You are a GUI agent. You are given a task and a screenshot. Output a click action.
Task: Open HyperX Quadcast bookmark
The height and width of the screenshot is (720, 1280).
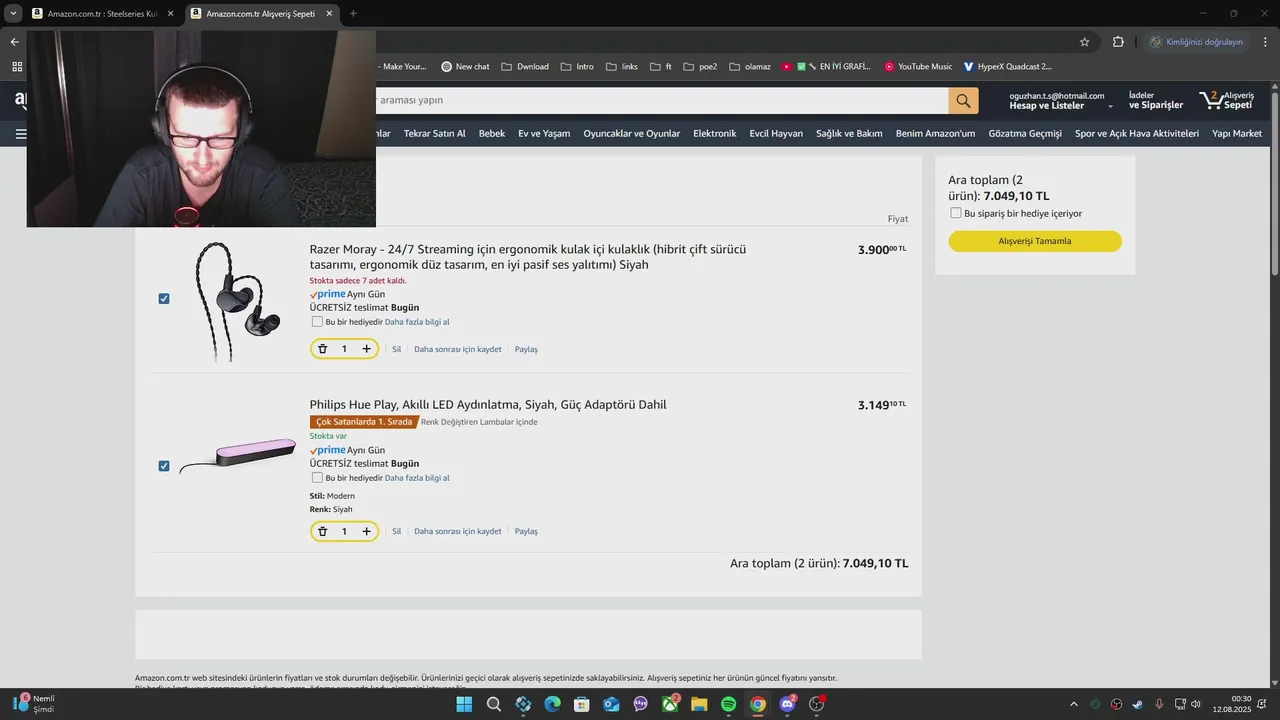1008,67
